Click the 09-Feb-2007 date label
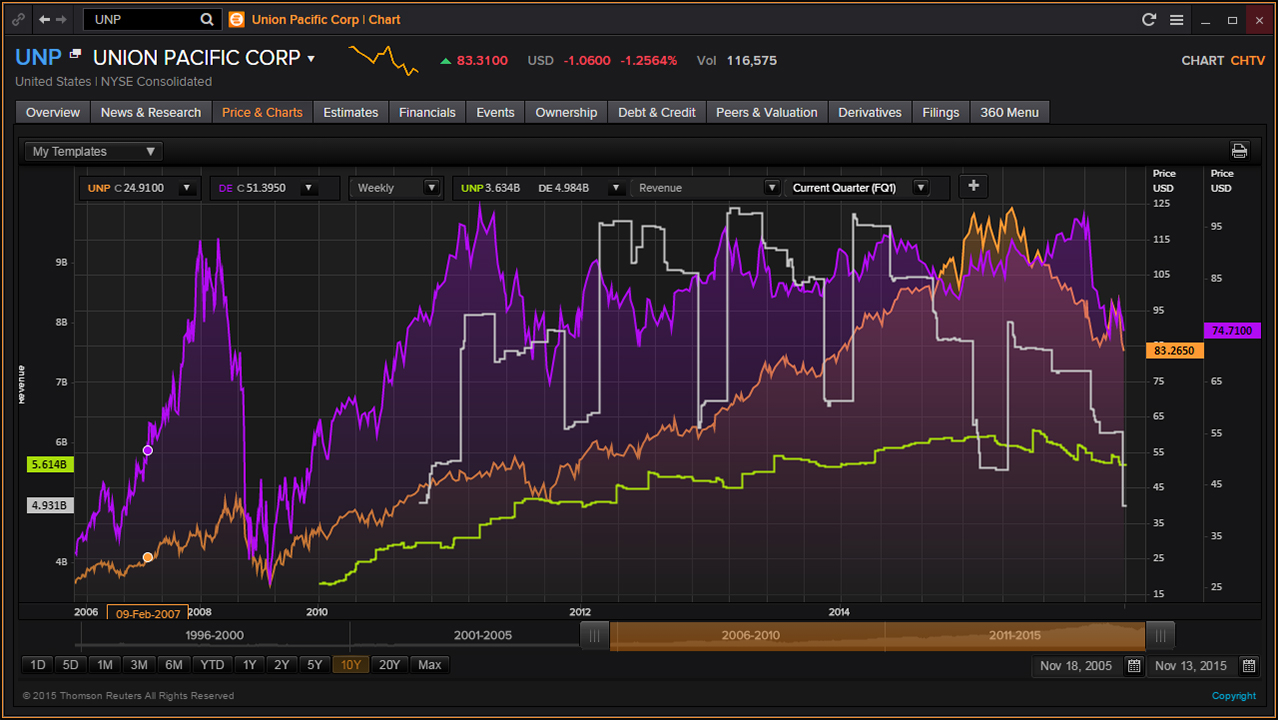The width and height of the screenshot is (1280, 720). point(147,613)
